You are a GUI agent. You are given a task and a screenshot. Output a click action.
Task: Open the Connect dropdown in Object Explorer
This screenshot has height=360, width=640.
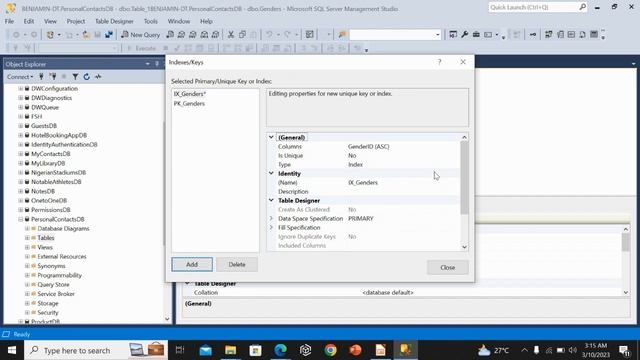[20, 76]
